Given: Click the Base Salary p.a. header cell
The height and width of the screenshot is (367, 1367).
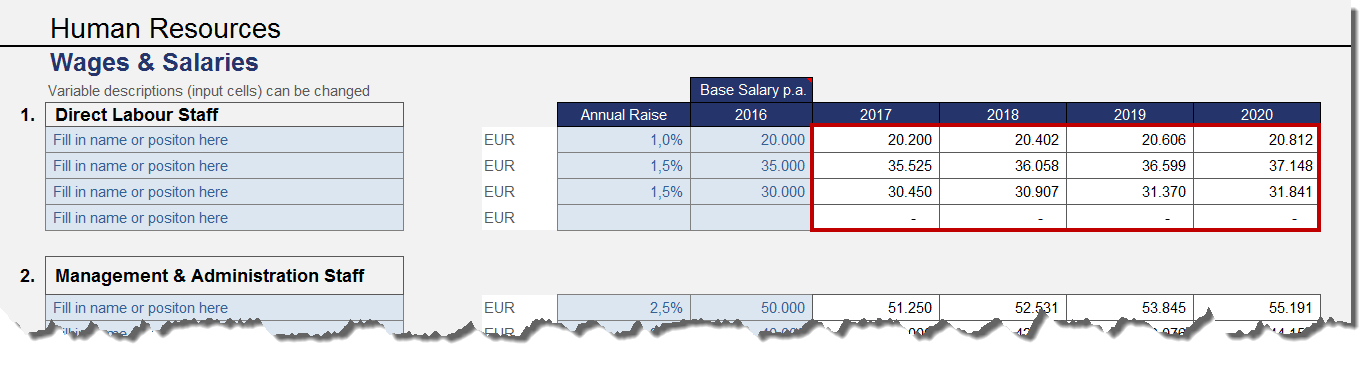Looking at the screenshot, I should 751,89.
